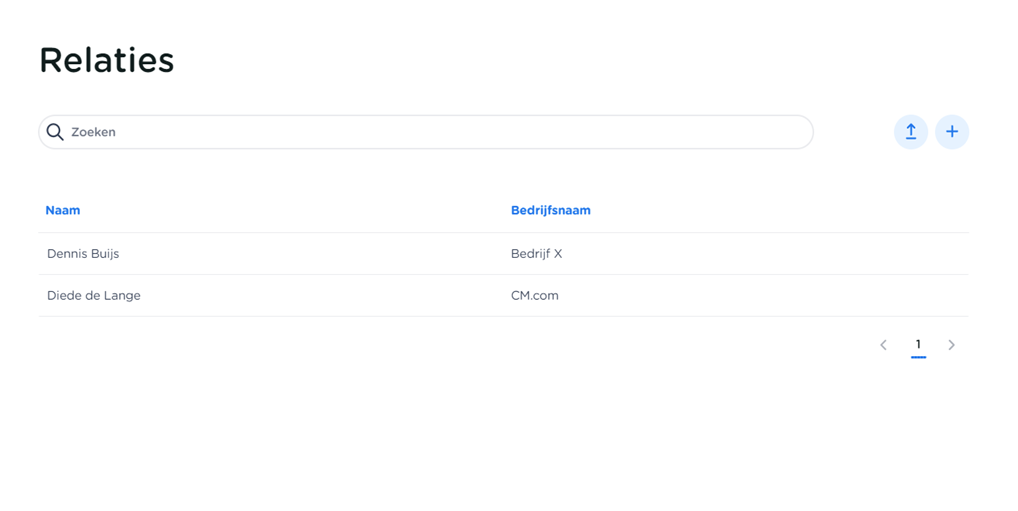Screen dimensions: 1018x511
Task: Select the first table row
Action: [x=300, y=254]
